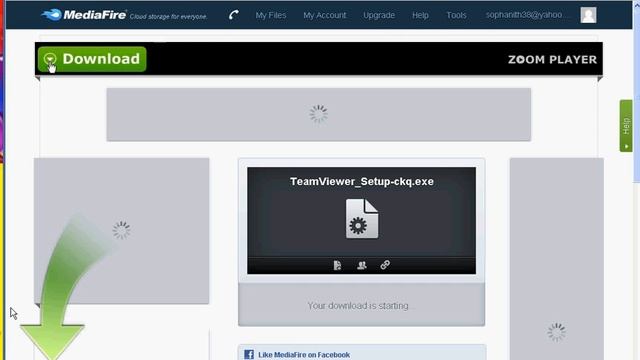640x360 pixels.
Task: Click the share with people icon
Action: click(x=362, y=265)
